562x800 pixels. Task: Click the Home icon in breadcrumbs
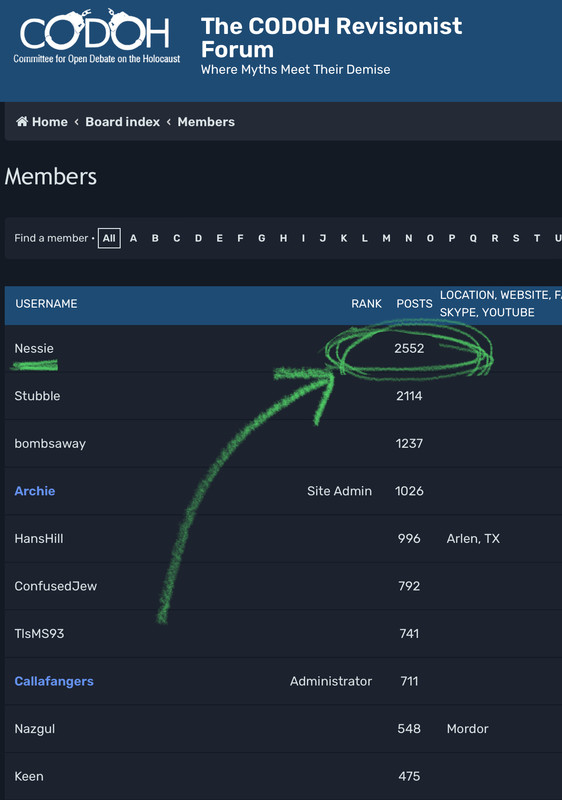click(x=22, y=121)
